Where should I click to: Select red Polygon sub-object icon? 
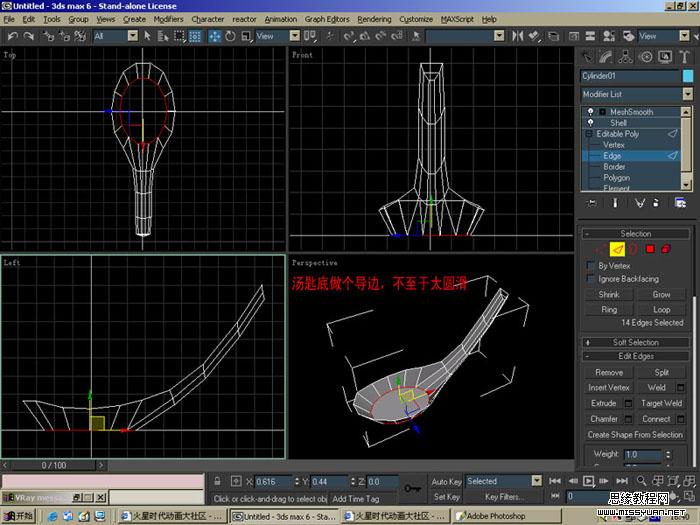pos(650,249)
